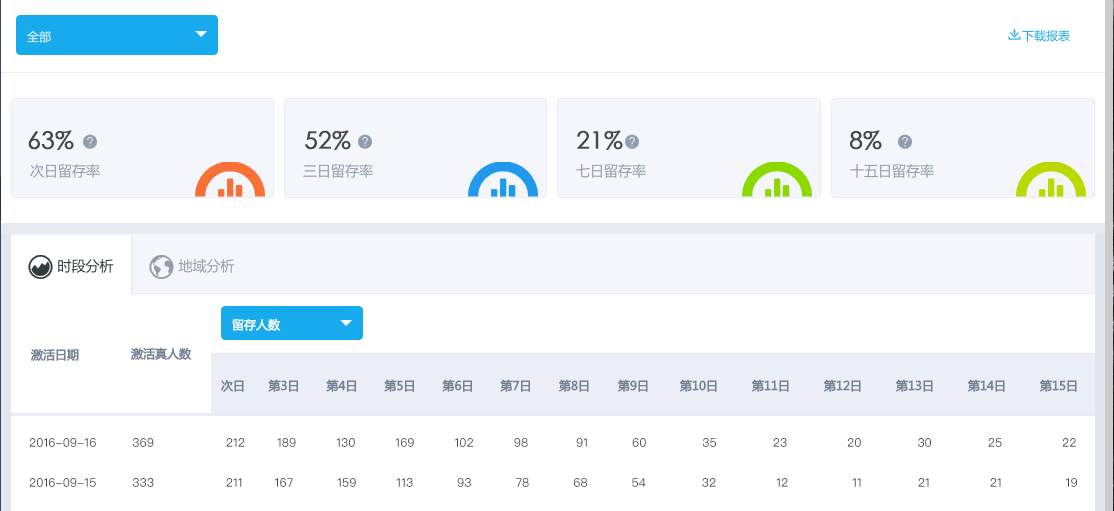Viewport: 1114px width, 511px height.
Task: Click the 激活真人数 column header
Action: (x=160, y=355)
